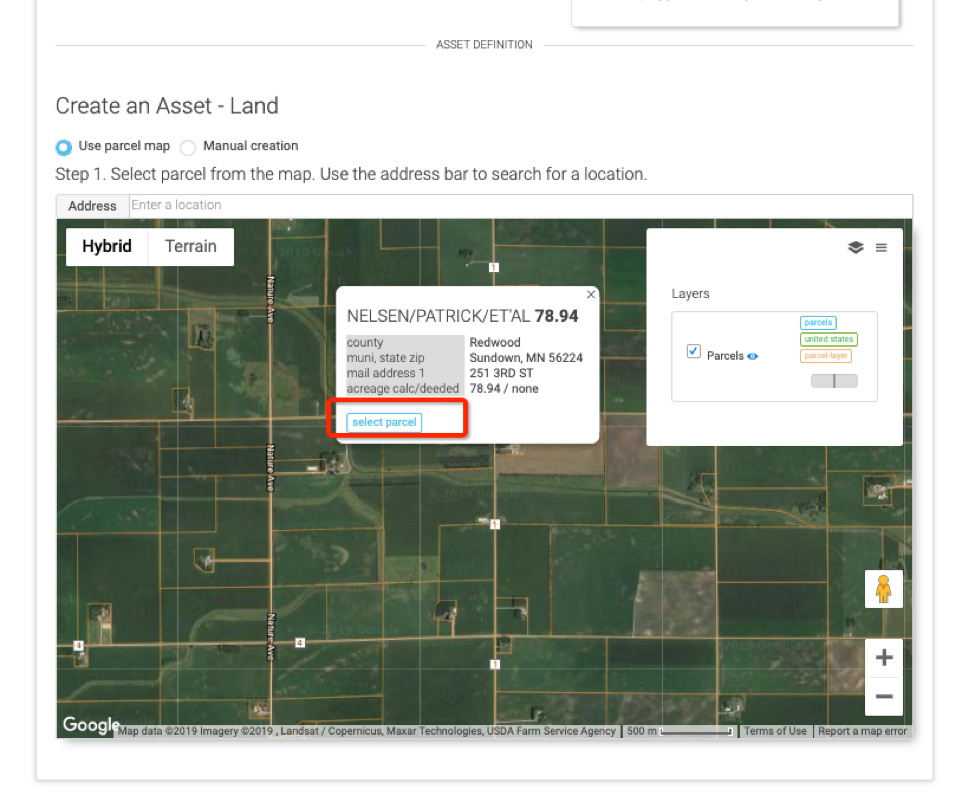
Task: Choose the 'Manual creation' radio option
Action: [x=188, y=147]
